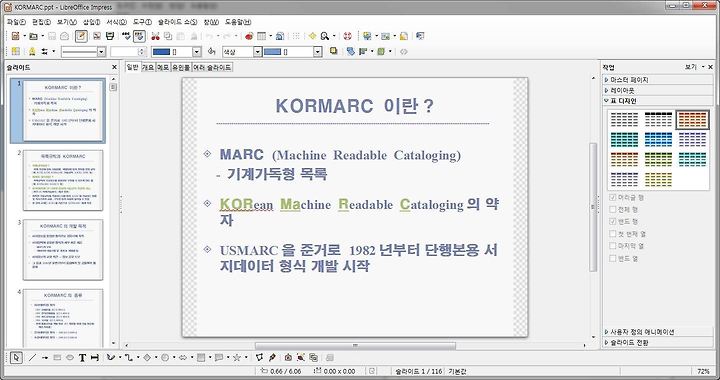Collapse the 표 디자인 section
Image resolution: width=720 pixels, height=380 pixels.
coord(658,101)
